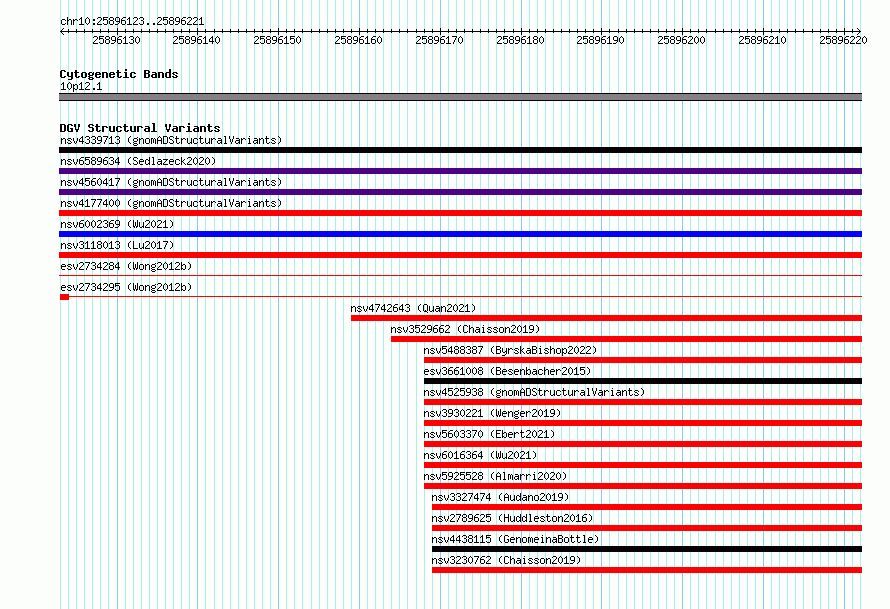Click the nsv4339713 (gnomADStructuralVariants) label
This screenshot has height=609, width=890.
click(171, 140)
